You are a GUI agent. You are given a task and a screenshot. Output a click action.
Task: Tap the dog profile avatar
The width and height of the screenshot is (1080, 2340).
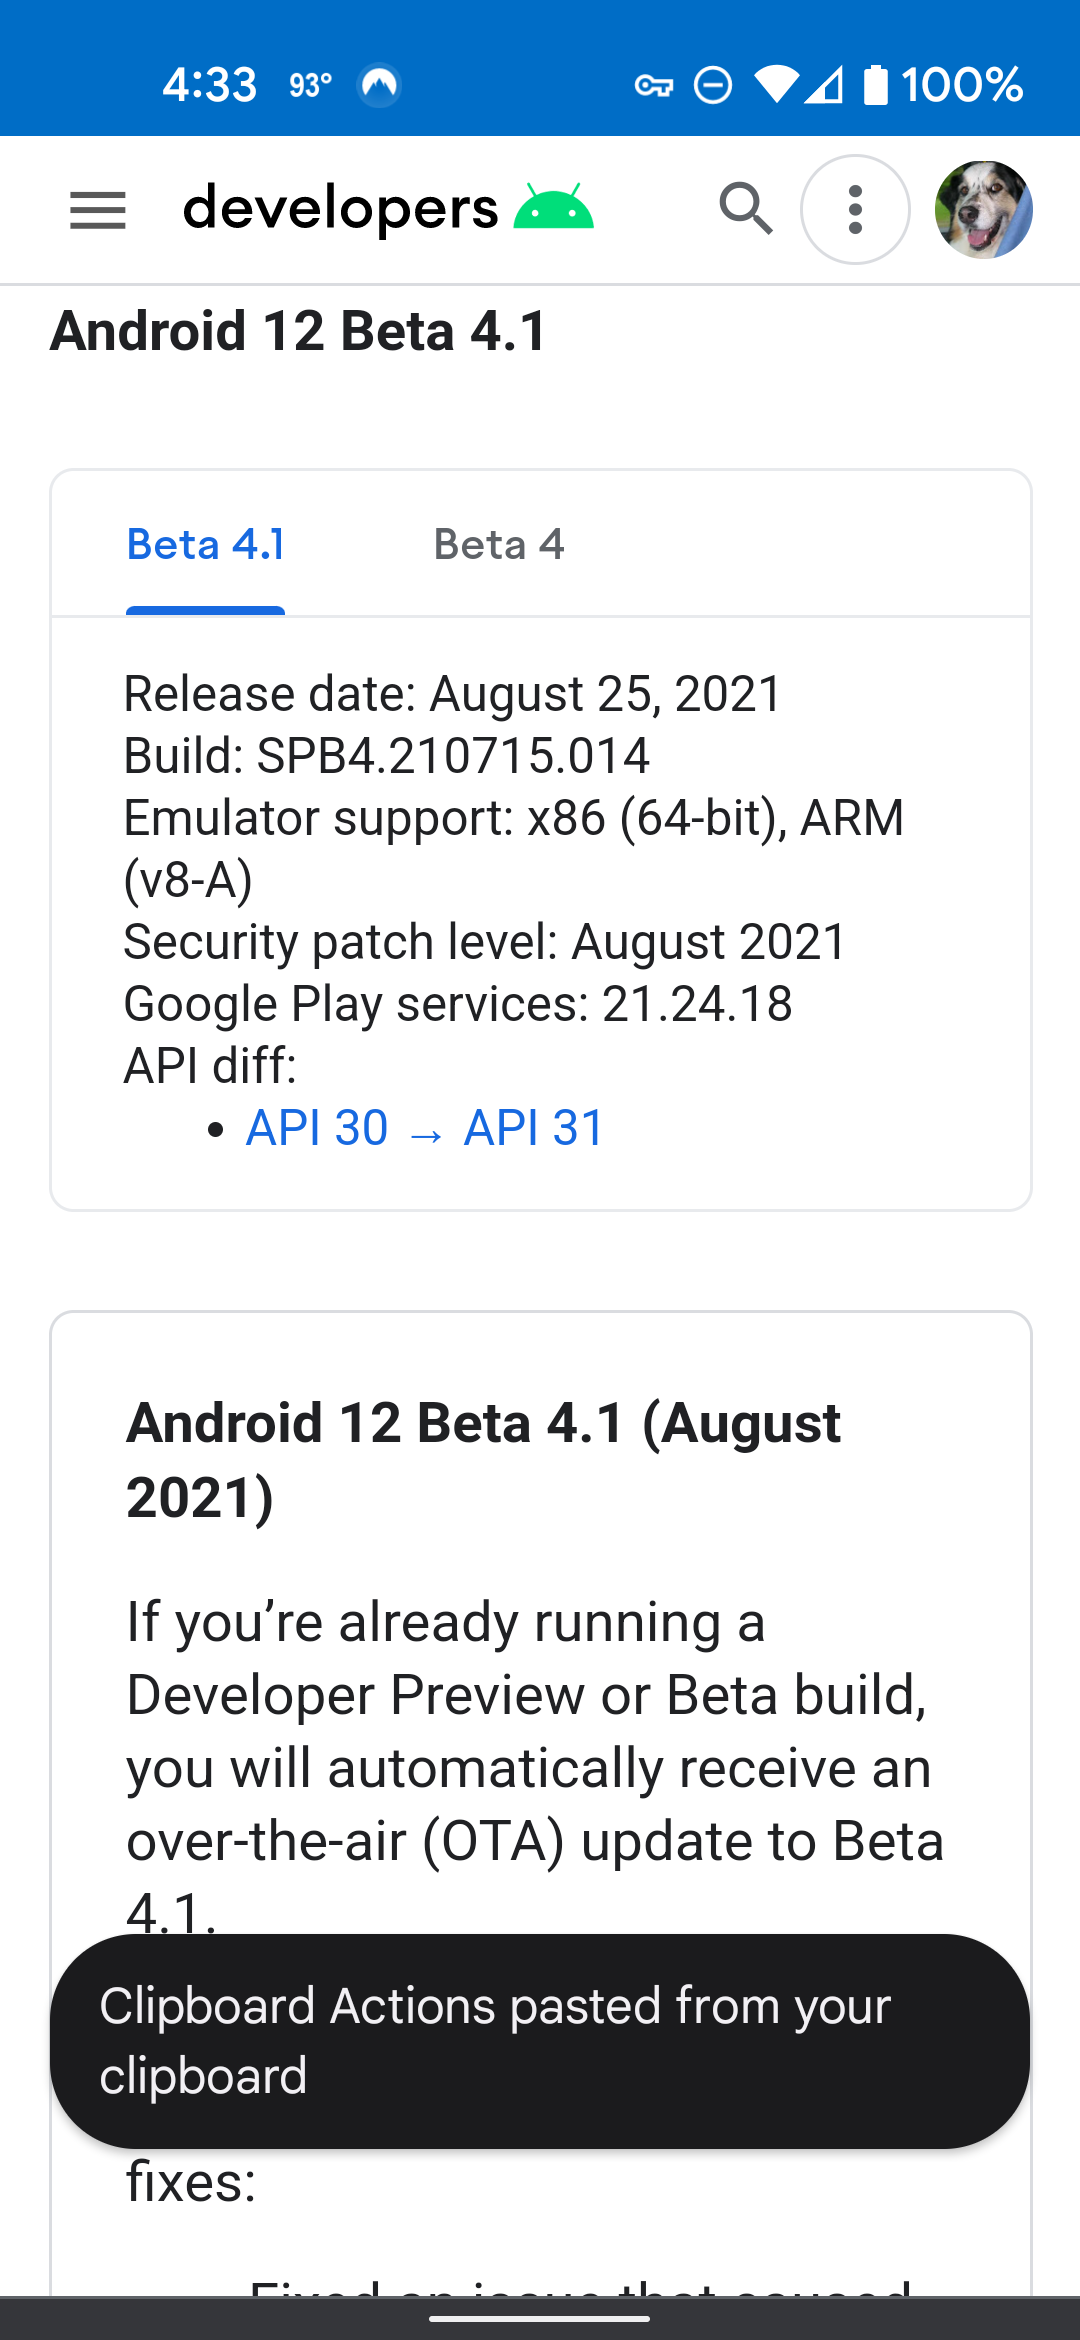point(983,210)
